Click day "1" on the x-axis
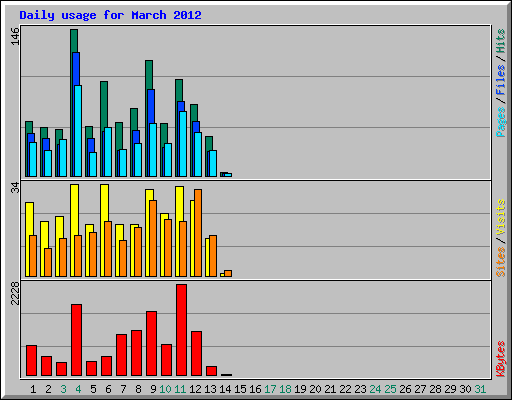 [x=33, y=389]
